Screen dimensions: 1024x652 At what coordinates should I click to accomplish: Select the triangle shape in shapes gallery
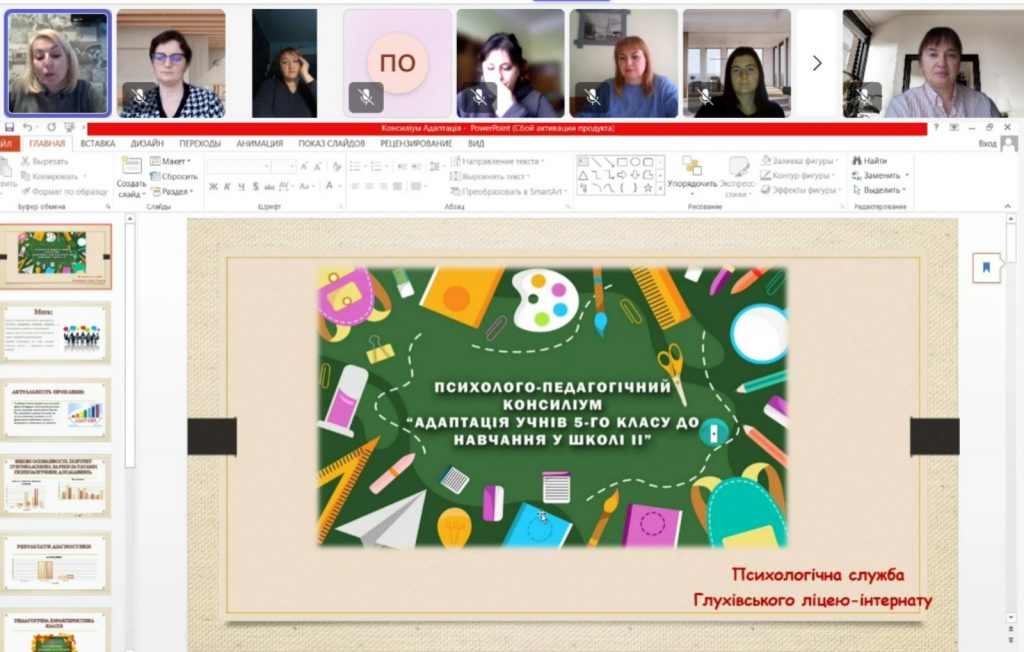click(583, 175)
